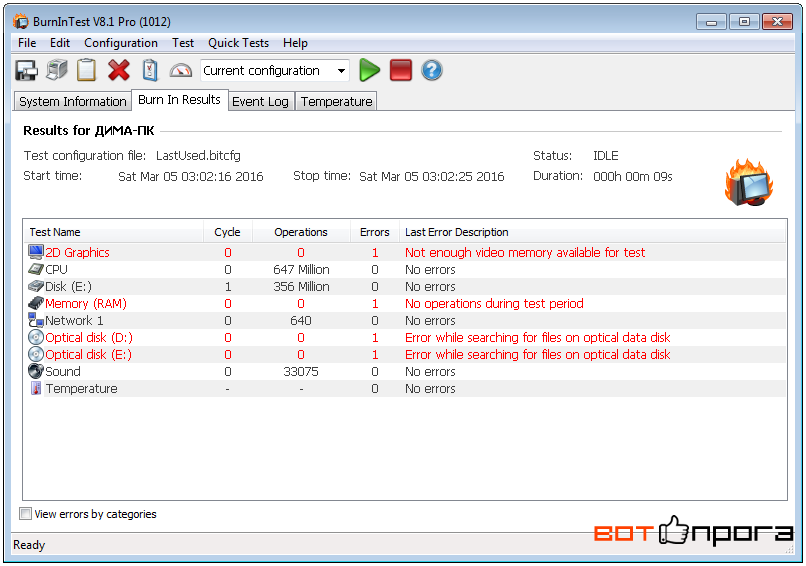Switch to the Event Log tab
This screenshot has width=806, height=566.
260,102
